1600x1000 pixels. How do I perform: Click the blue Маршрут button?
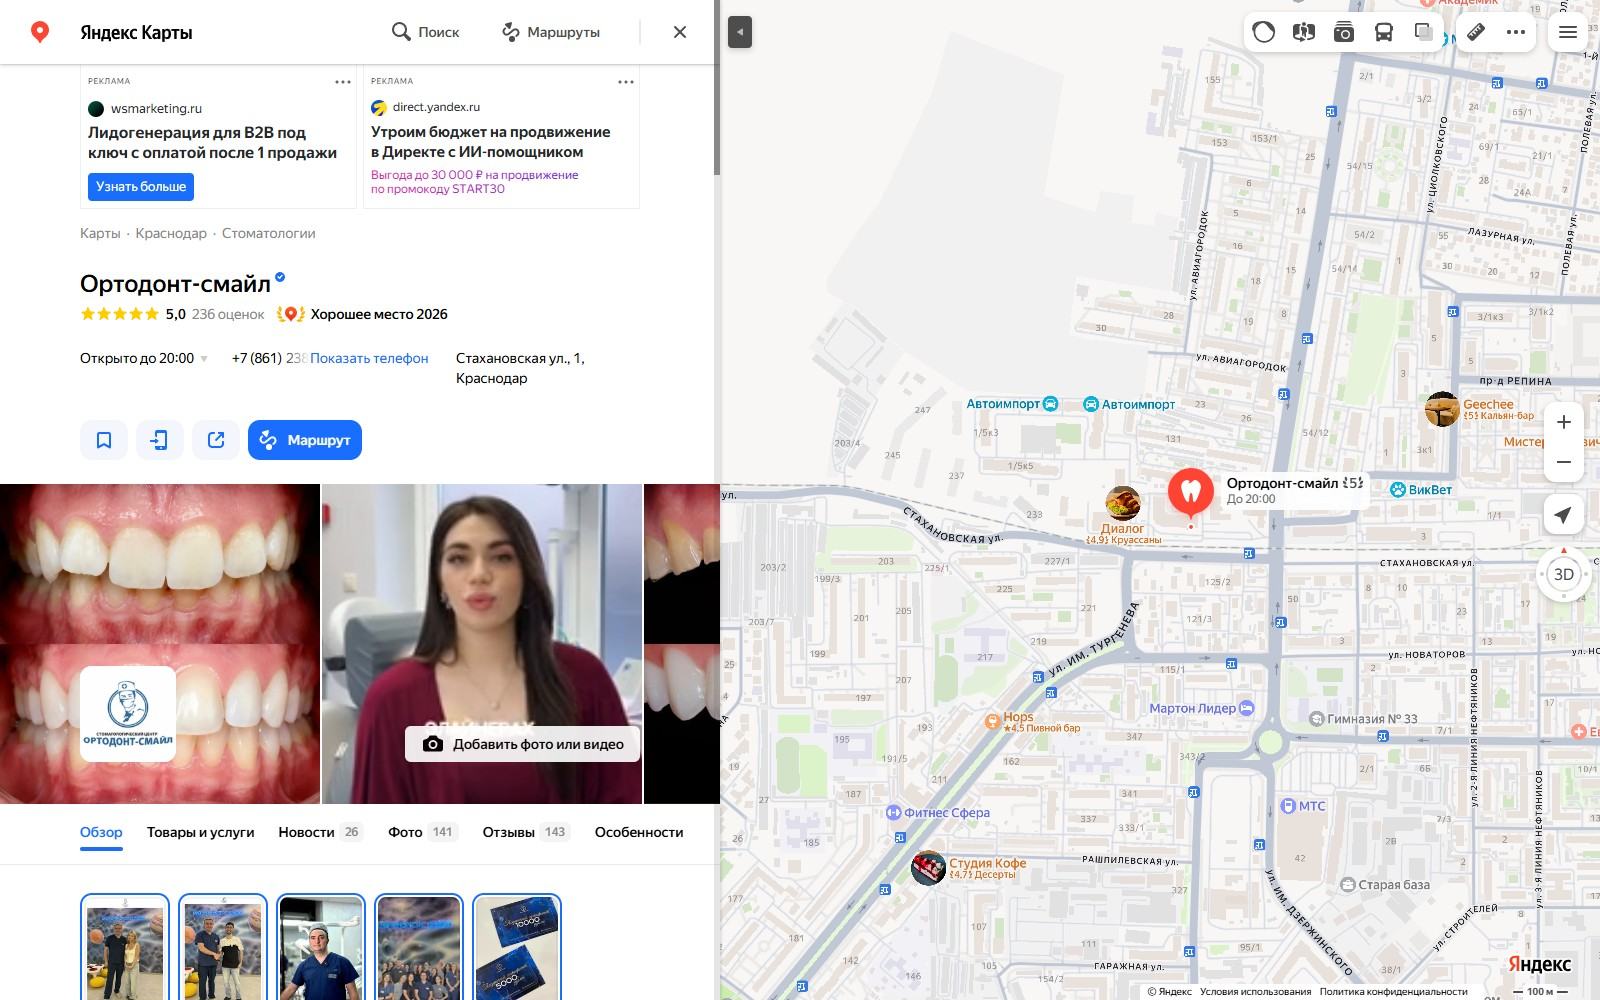click(305, 440)
